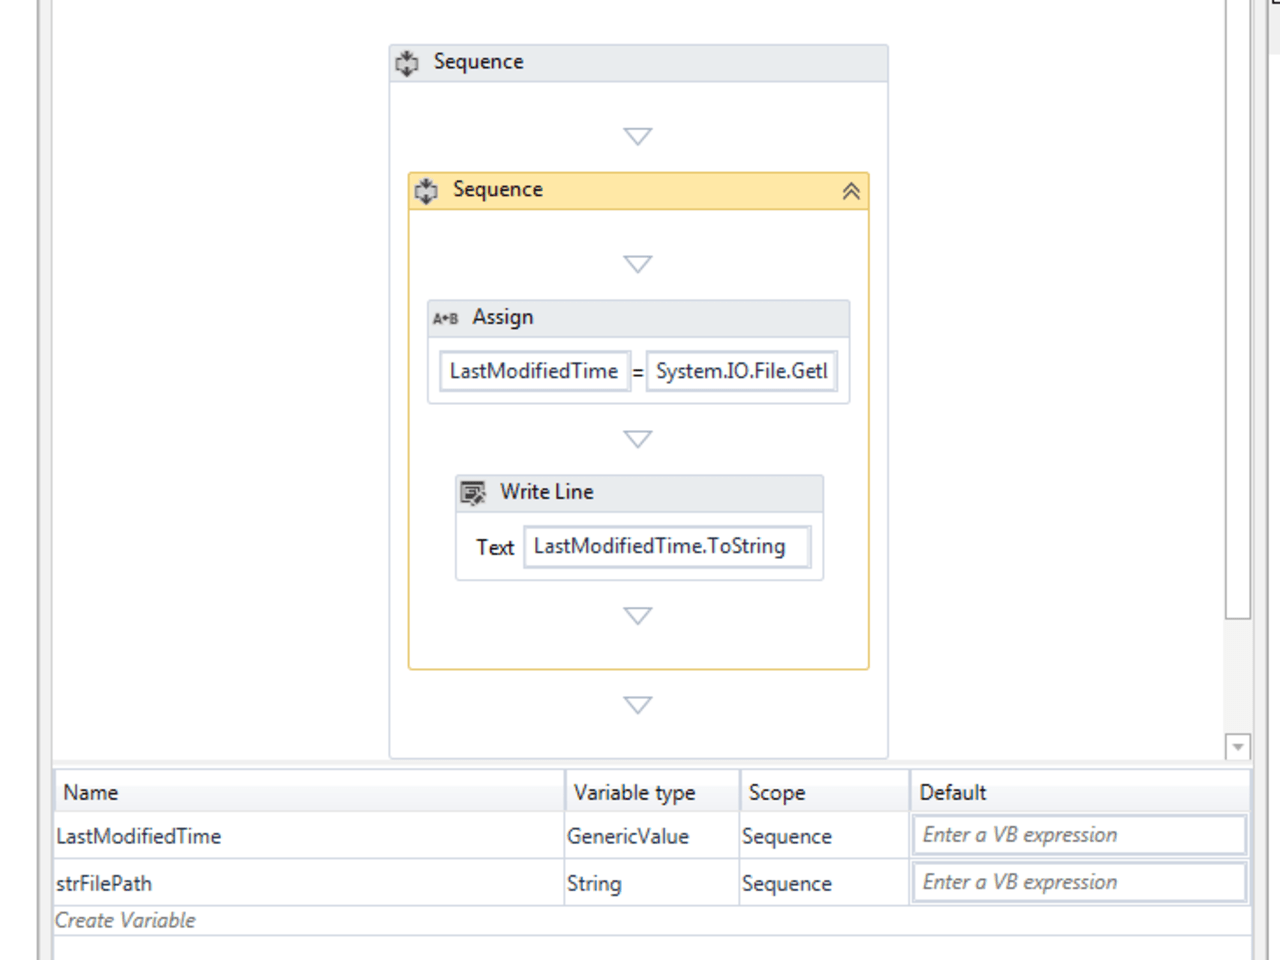Open GenericValue type cell for LastModifiedTime
The image size is (1280, 960).
click(652, 836)
